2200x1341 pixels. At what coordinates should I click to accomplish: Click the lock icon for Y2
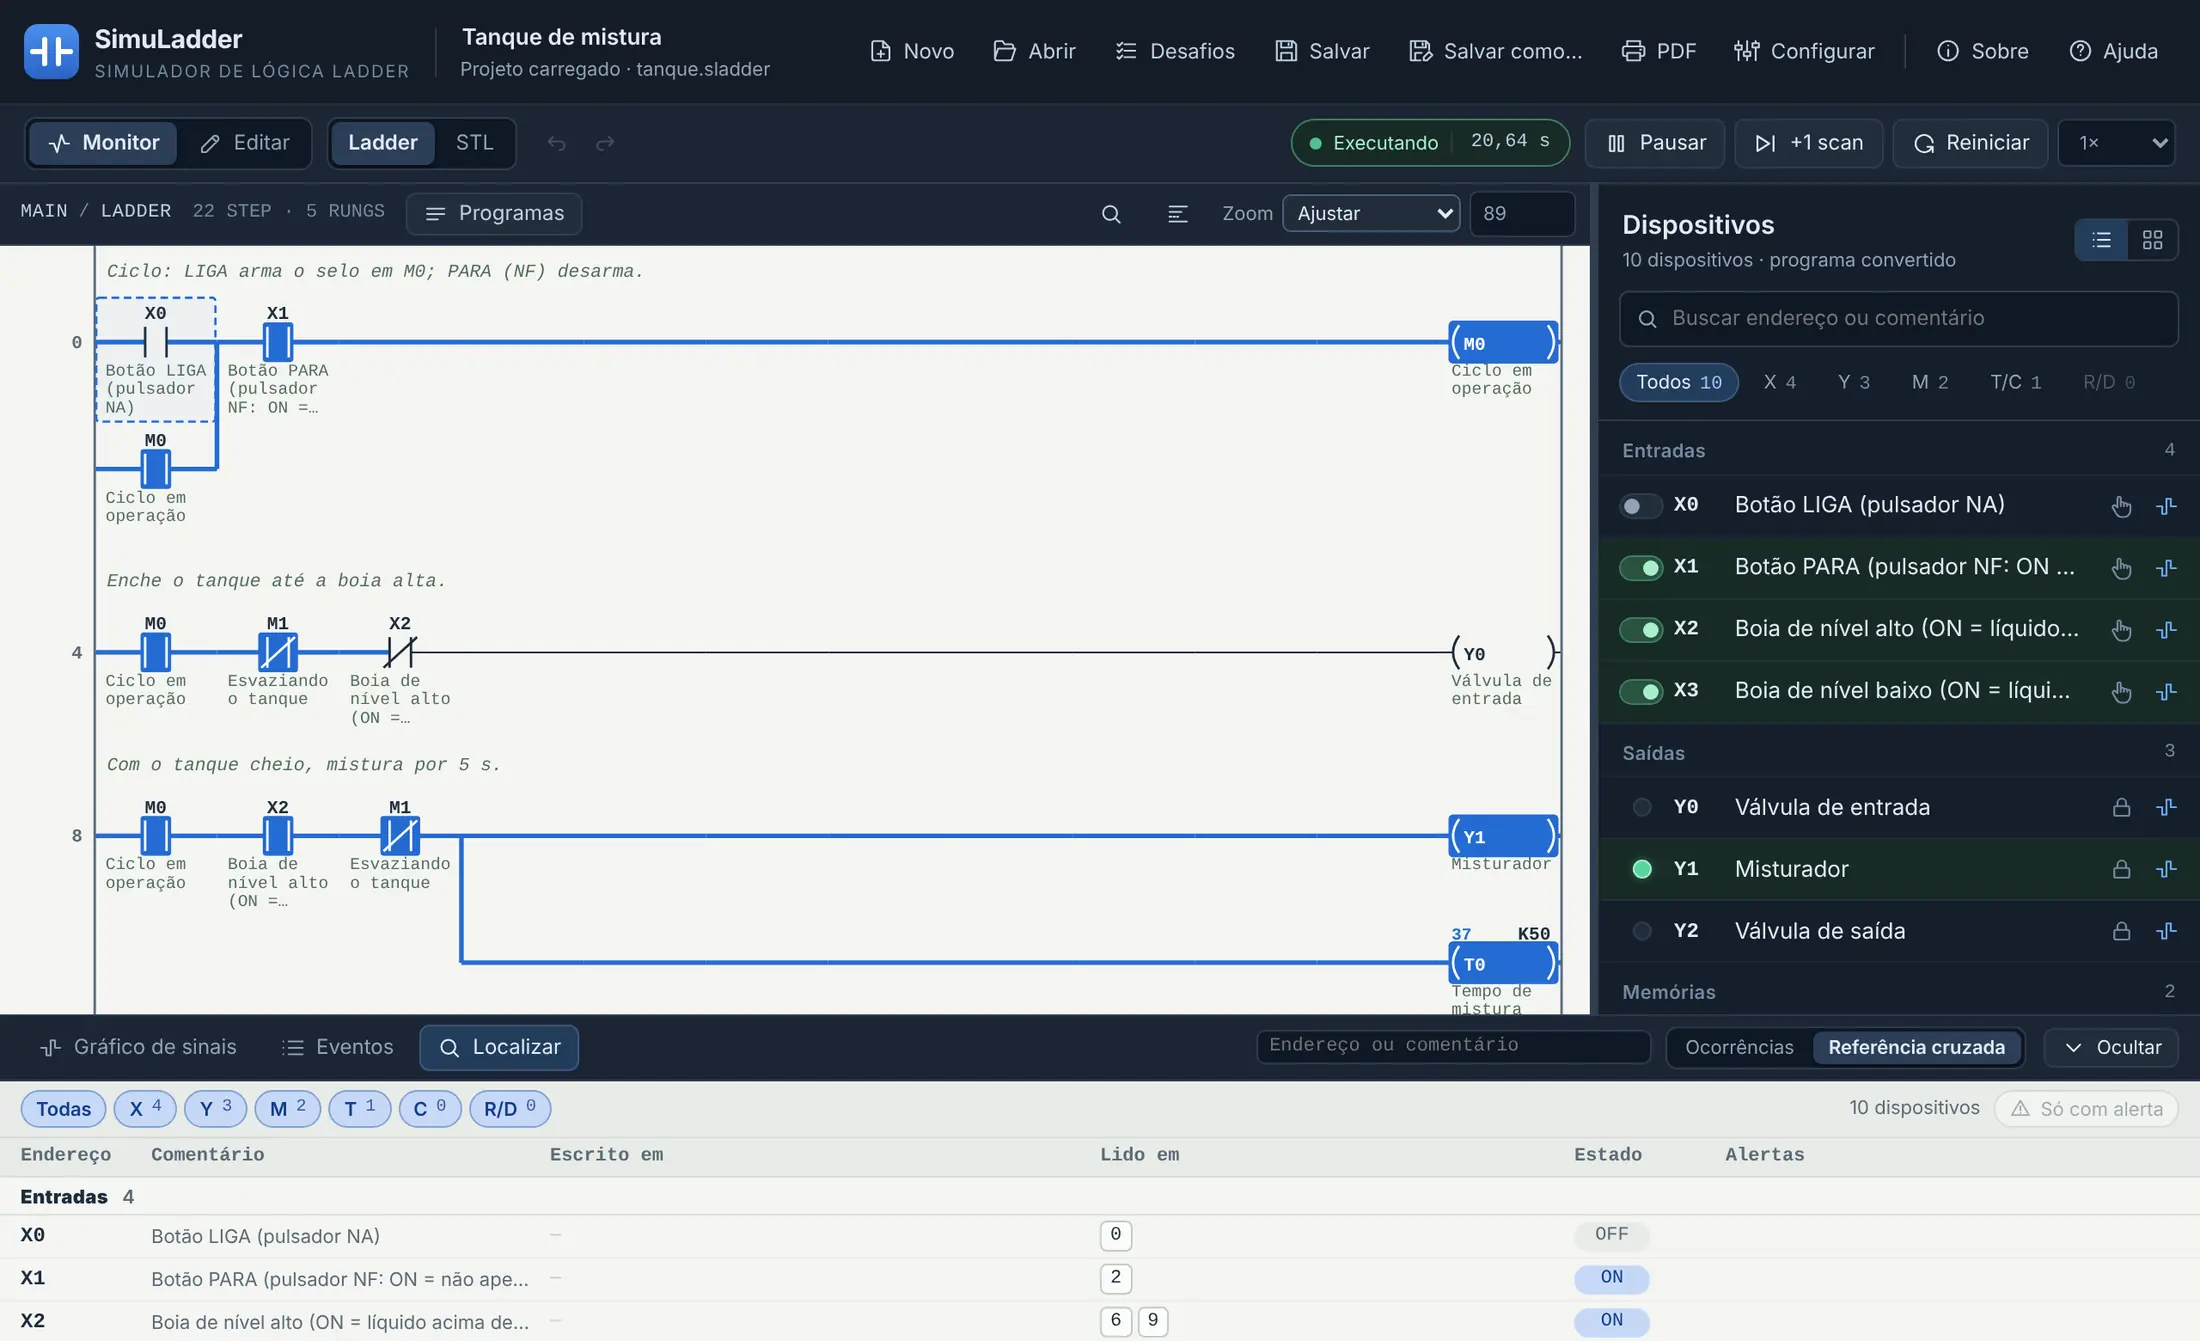point(2121,932)
